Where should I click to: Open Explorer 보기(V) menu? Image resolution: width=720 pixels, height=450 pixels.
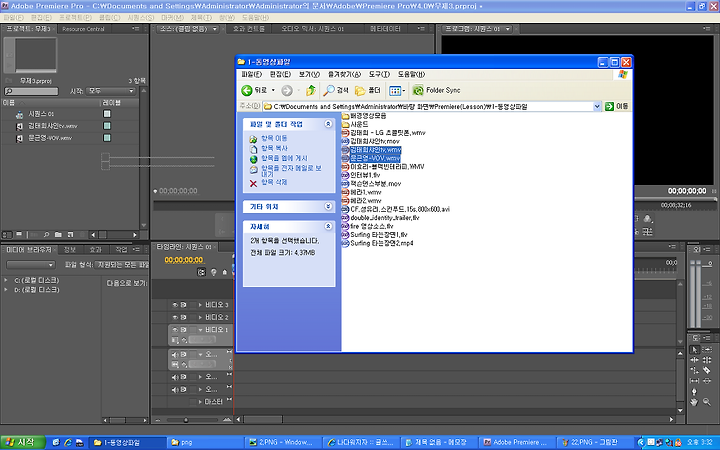[x=309, y=74]
